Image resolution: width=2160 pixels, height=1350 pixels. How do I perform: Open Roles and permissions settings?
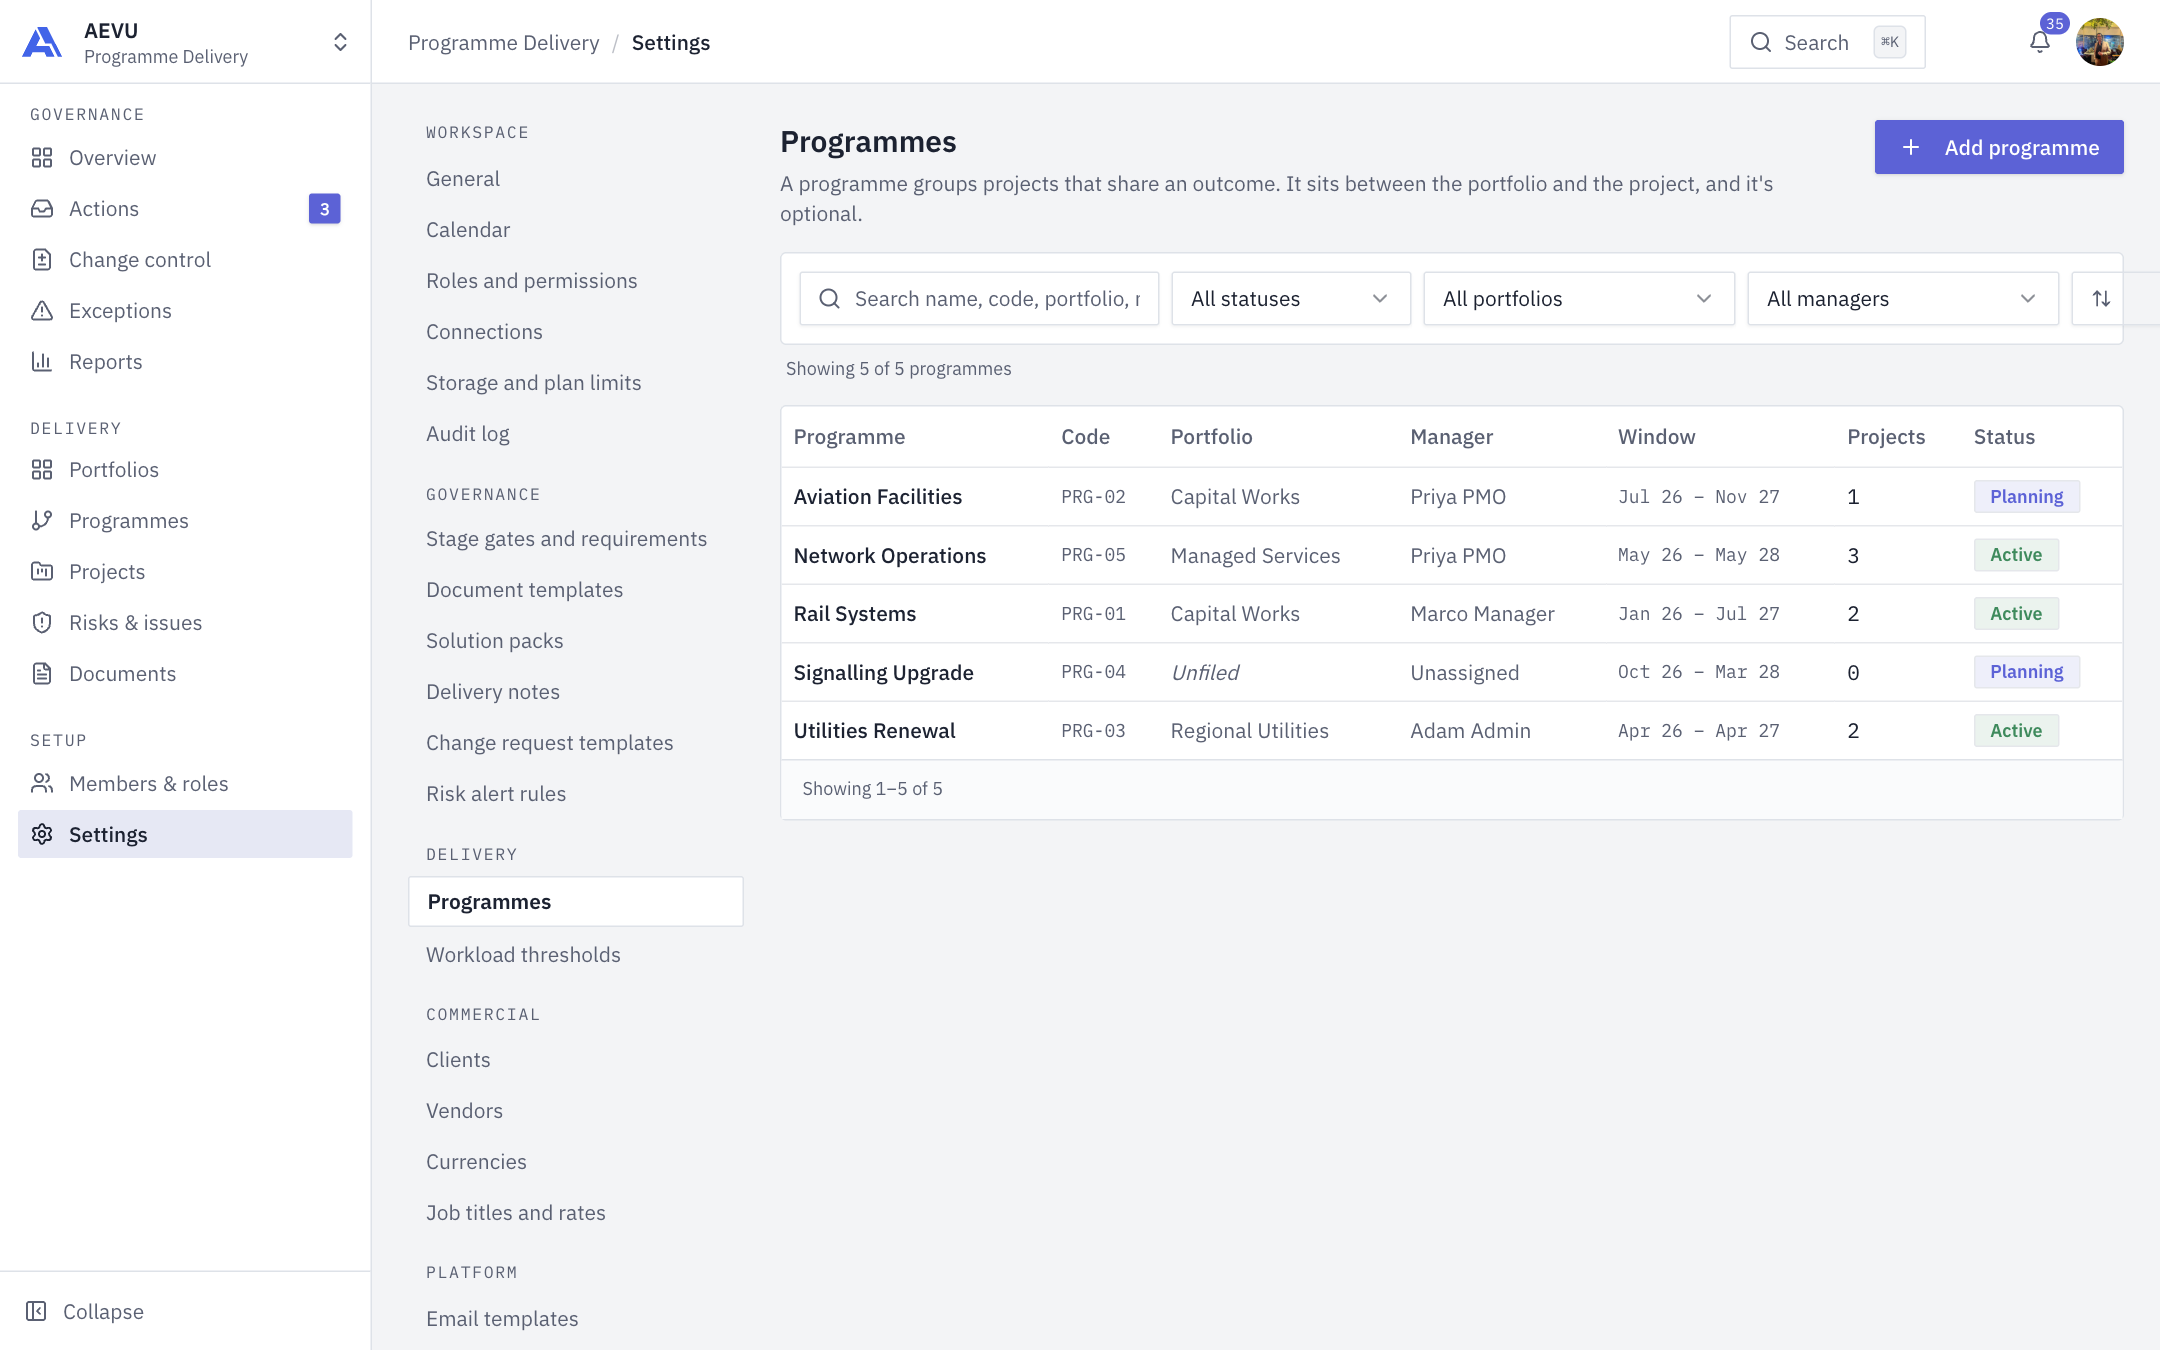[x=531, y=281]
